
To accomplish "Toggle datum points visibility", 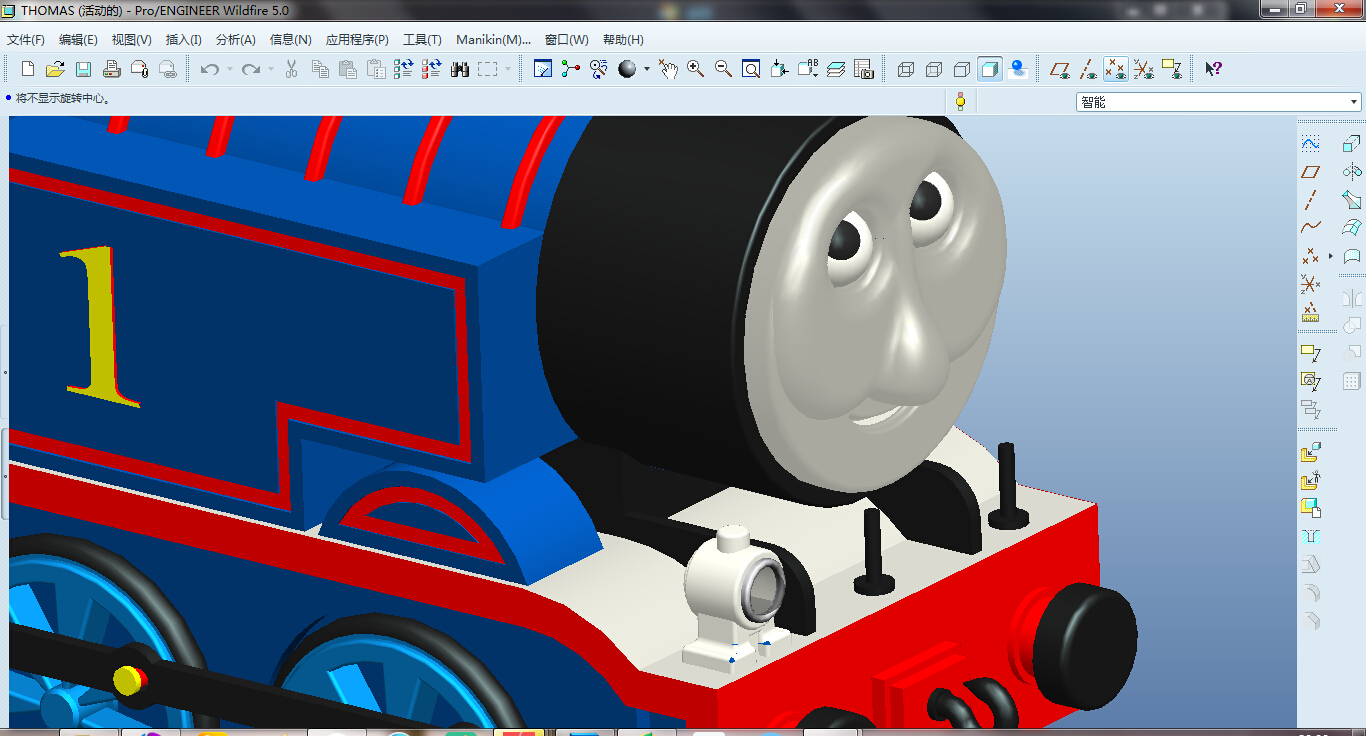I will (x=1116, y=69).
